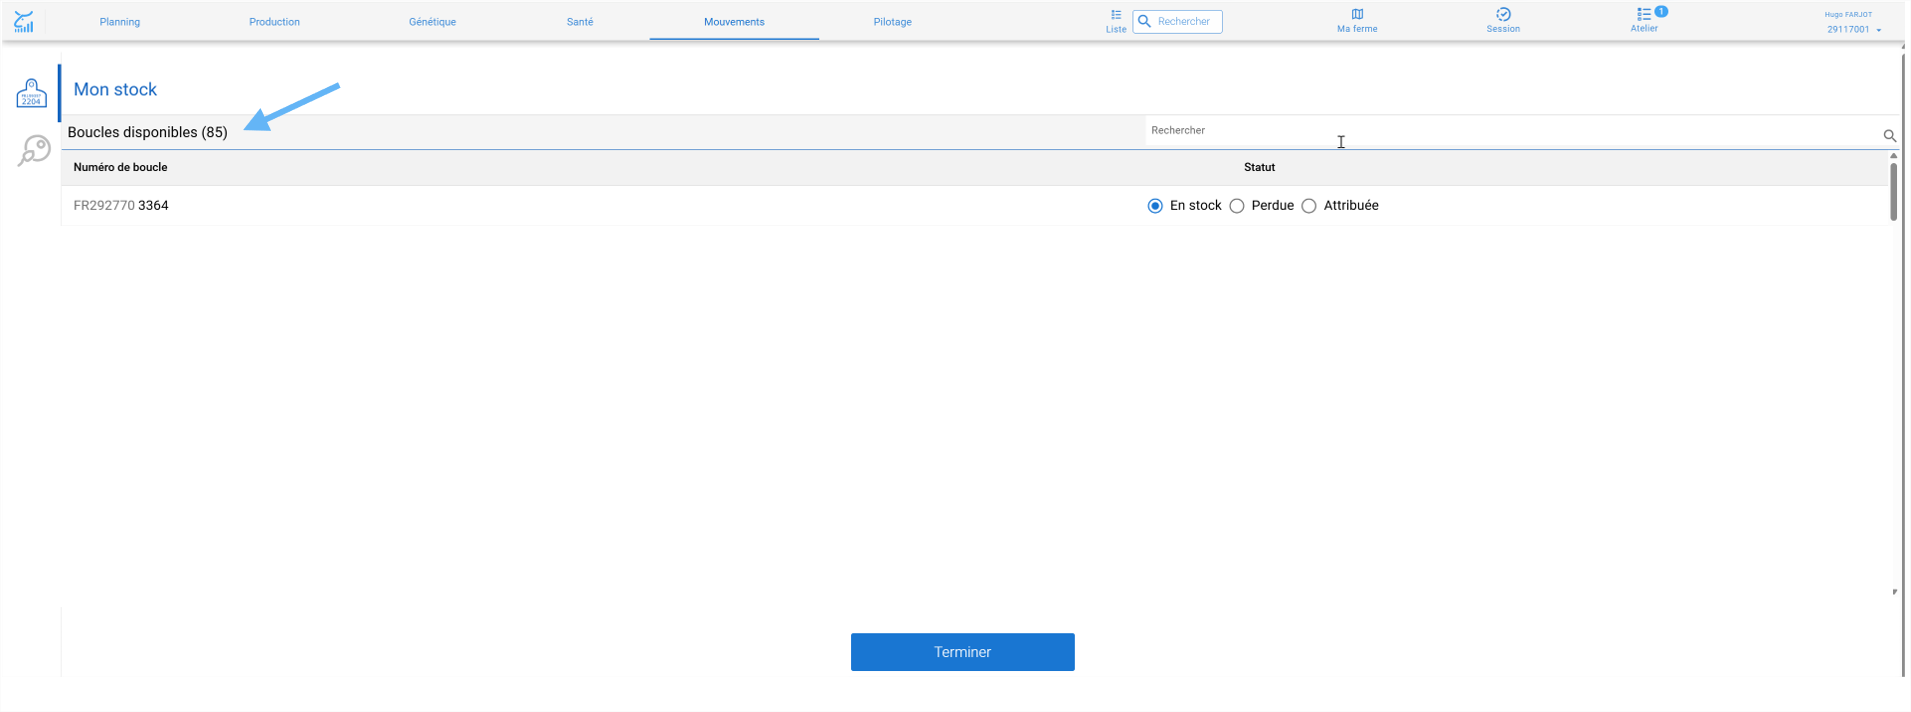Screen dimensions: 1911x712
Task: Click the Terminer button
Action: [962, 652]
